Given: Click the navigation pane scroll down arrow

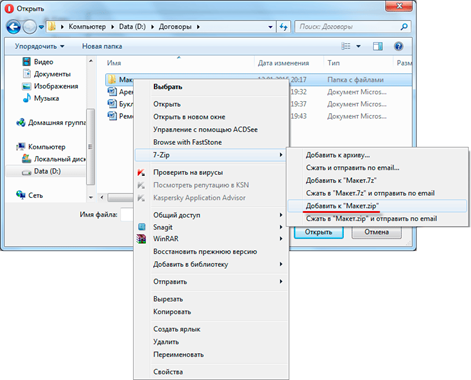Looking at the screenshot, I should [x=91, y=197].
